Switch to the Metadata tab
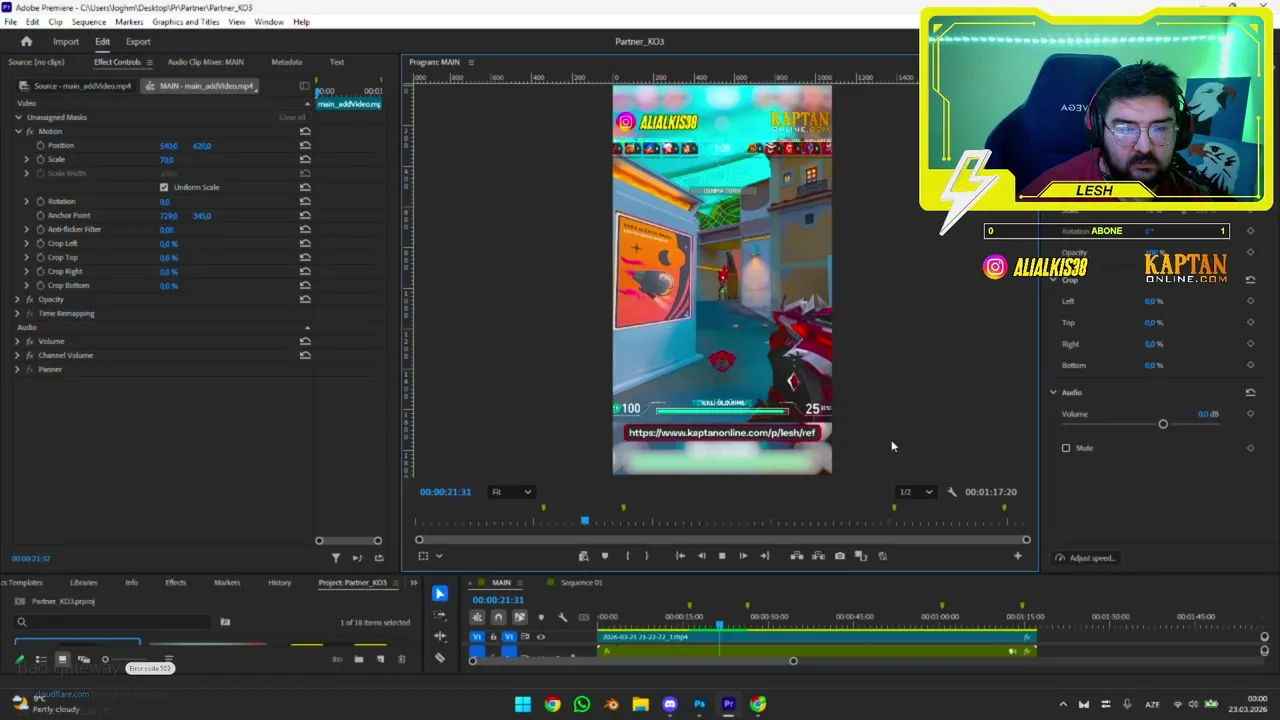This screenshot has width=1280, height=720. [286, 62]
